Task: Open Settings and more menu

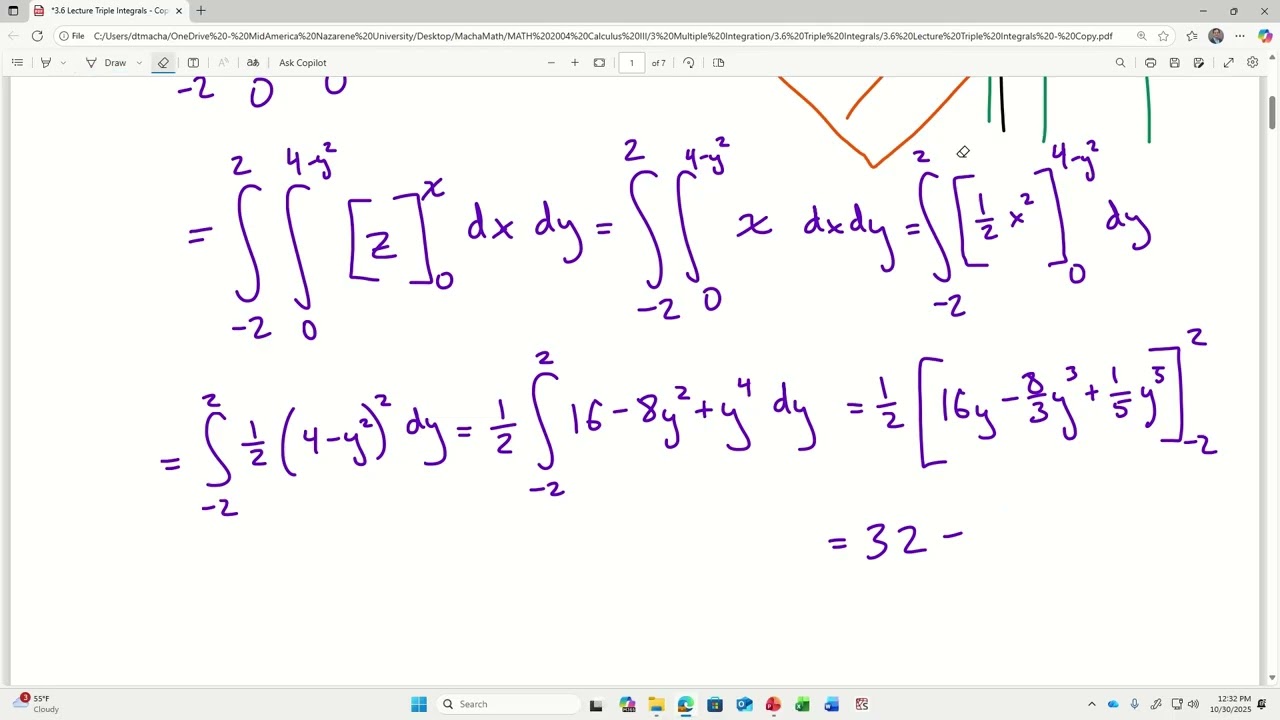Action: click(1241, 36)
